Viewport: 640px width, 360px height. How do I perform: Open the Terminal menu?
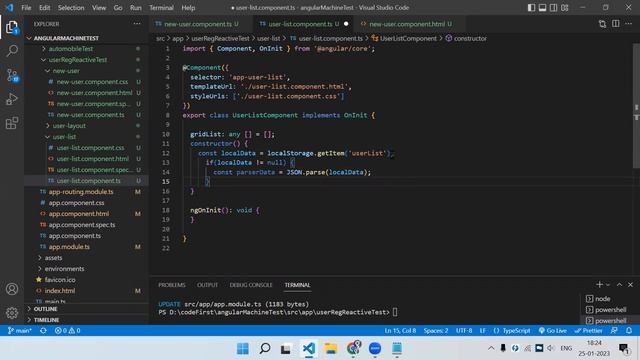[x=161, y=8]
